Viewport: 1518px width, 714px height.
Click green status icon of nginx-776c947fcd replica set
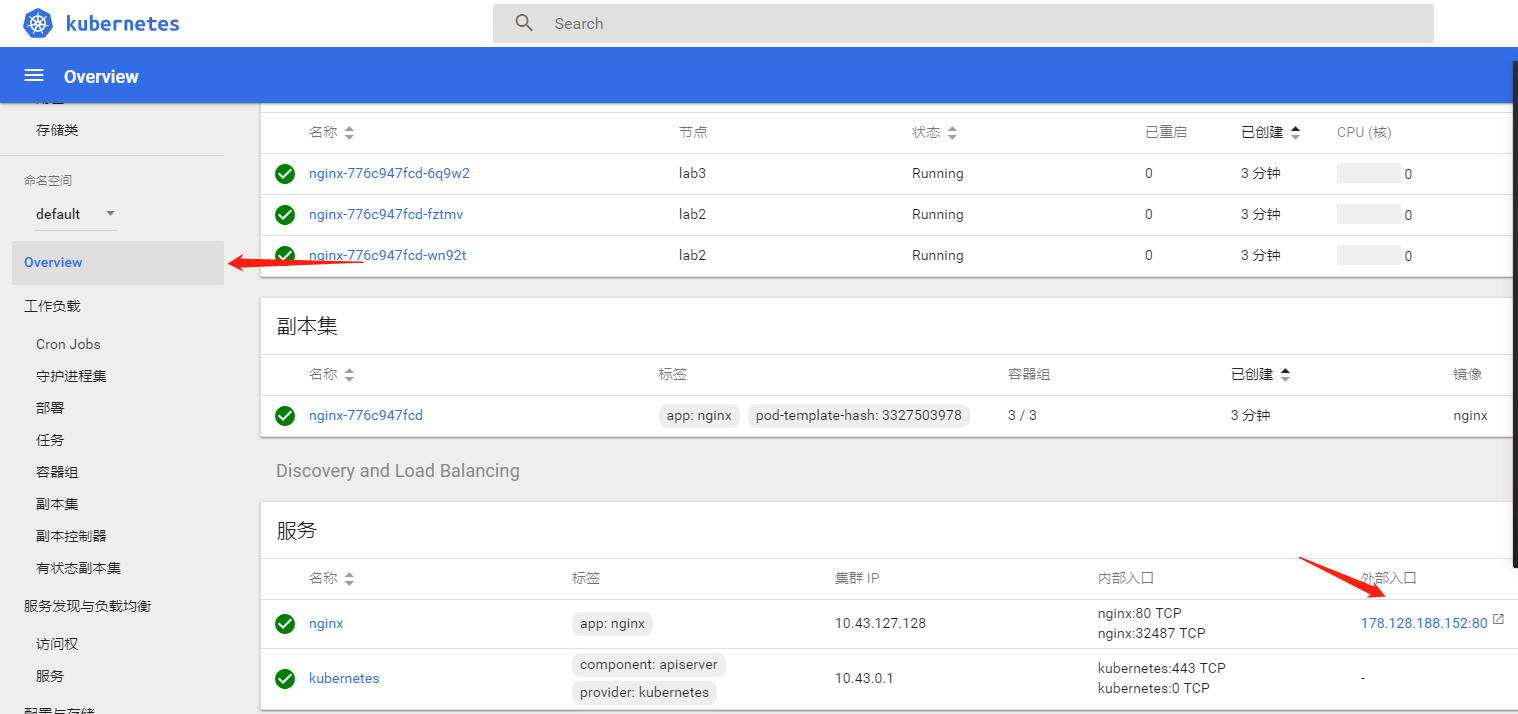(285, 415)
